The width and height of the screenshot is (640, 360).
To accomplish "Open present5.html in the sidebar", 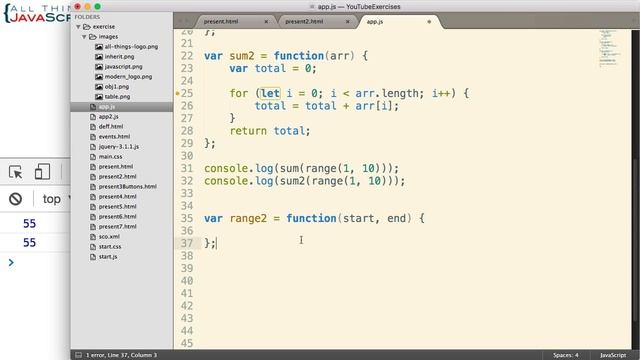I will (117, 207).
